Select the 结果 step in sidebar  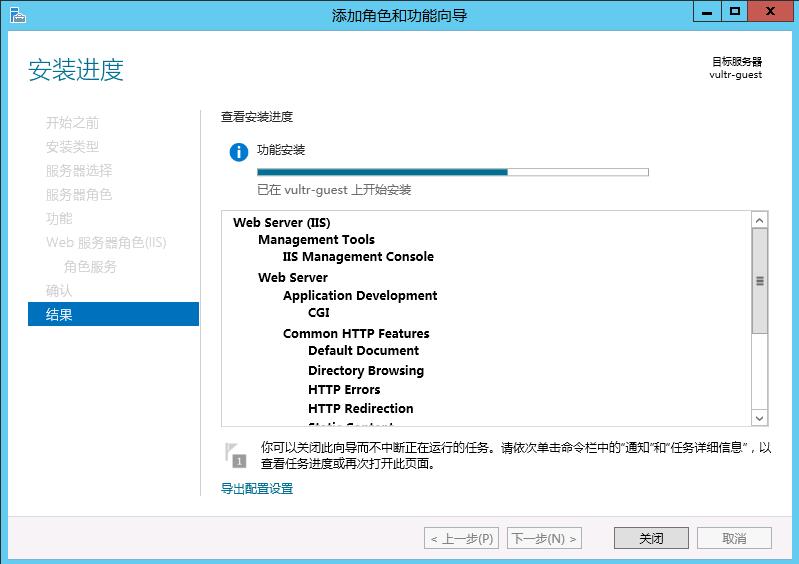point(113,314)
